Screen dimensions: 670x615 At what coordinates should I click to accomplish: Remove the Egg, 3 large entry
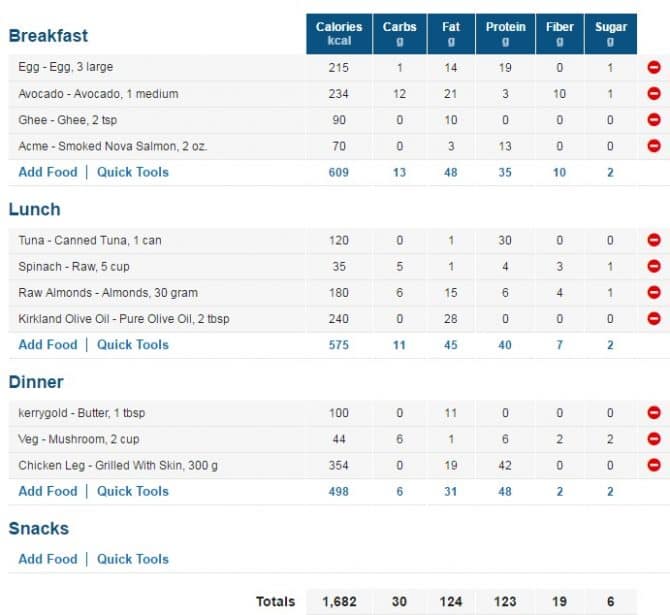[654, 67]
